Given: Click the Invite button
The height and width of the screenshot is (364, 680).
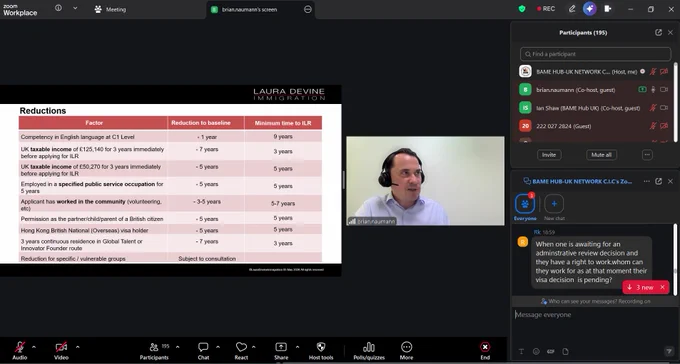Looking at the screenshot, I should point(549,155).
